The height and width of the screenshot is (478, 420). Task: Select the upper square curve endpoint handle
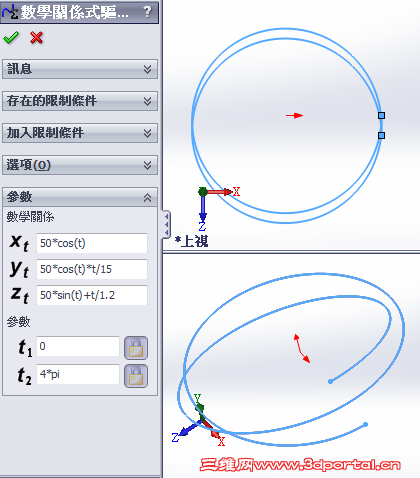pyautogui.click(x=382, y=115)
